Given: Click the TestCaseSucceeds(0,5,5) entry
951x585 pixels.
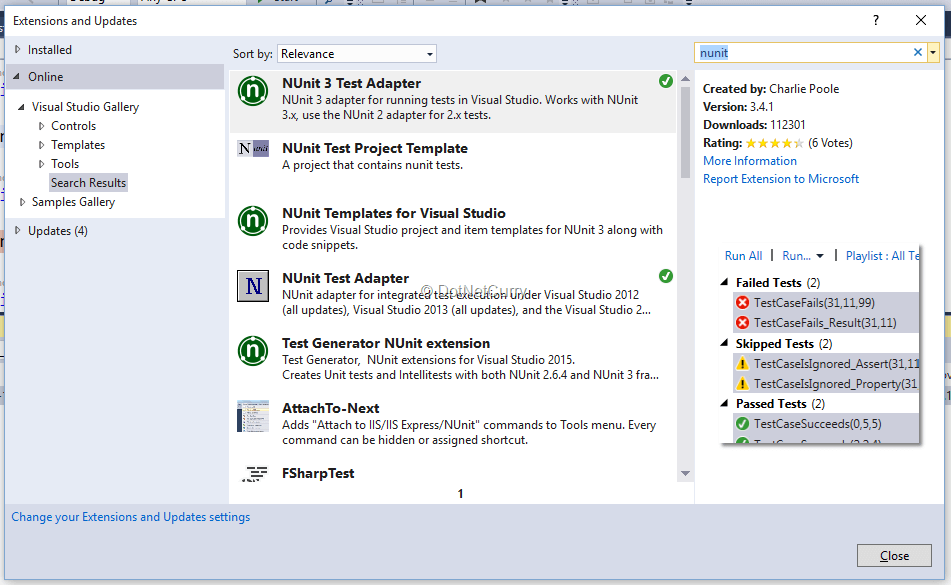Looking at the screenshot, I should click(x=818, y=424).
